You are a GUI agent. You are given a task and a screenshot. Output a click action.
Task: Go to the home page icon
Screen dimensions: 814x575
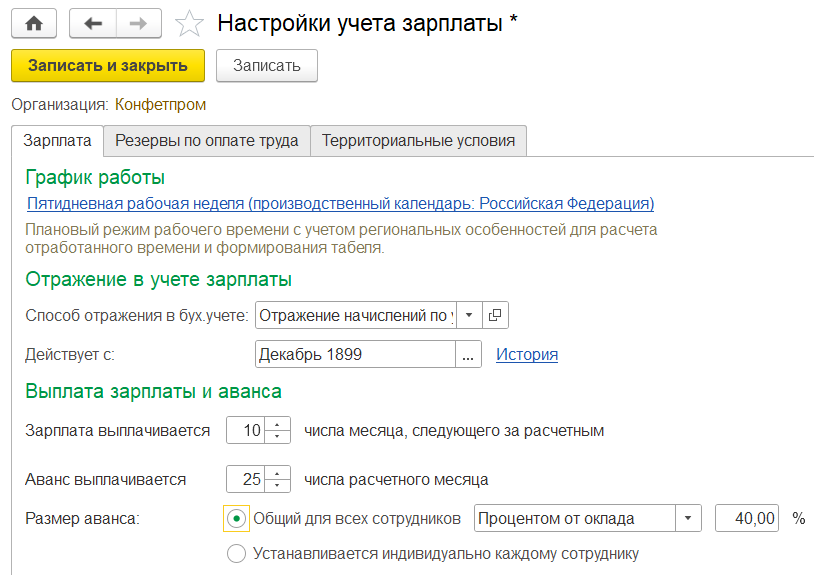[x=34, y=23]
